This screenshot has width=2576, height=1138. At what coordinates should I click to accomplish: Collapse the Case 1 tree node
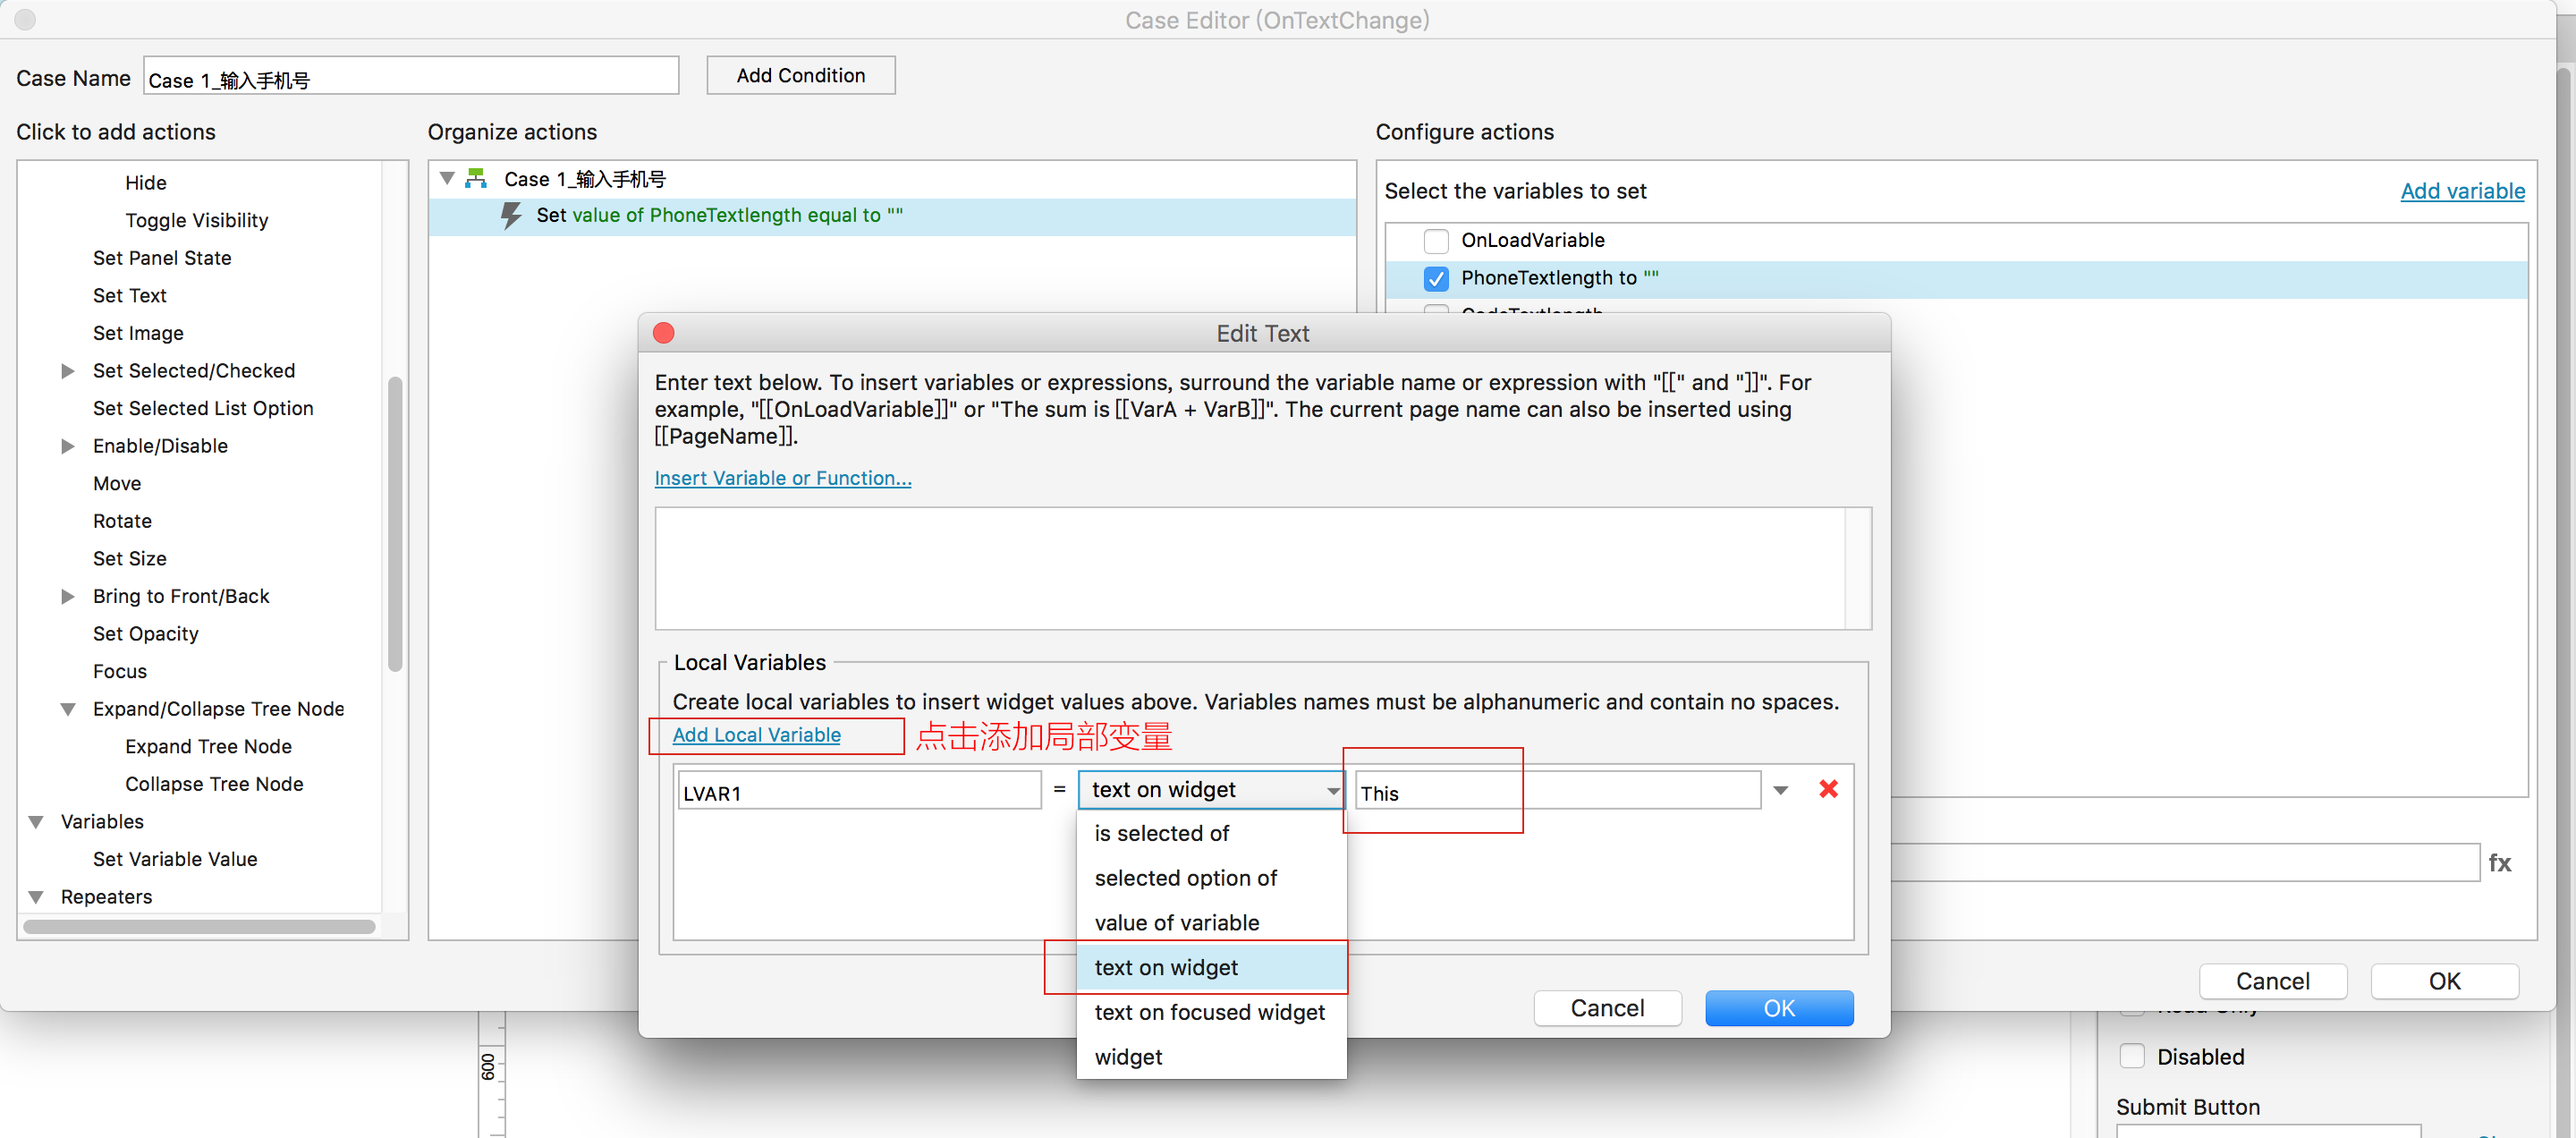click(x=447, y=179)
